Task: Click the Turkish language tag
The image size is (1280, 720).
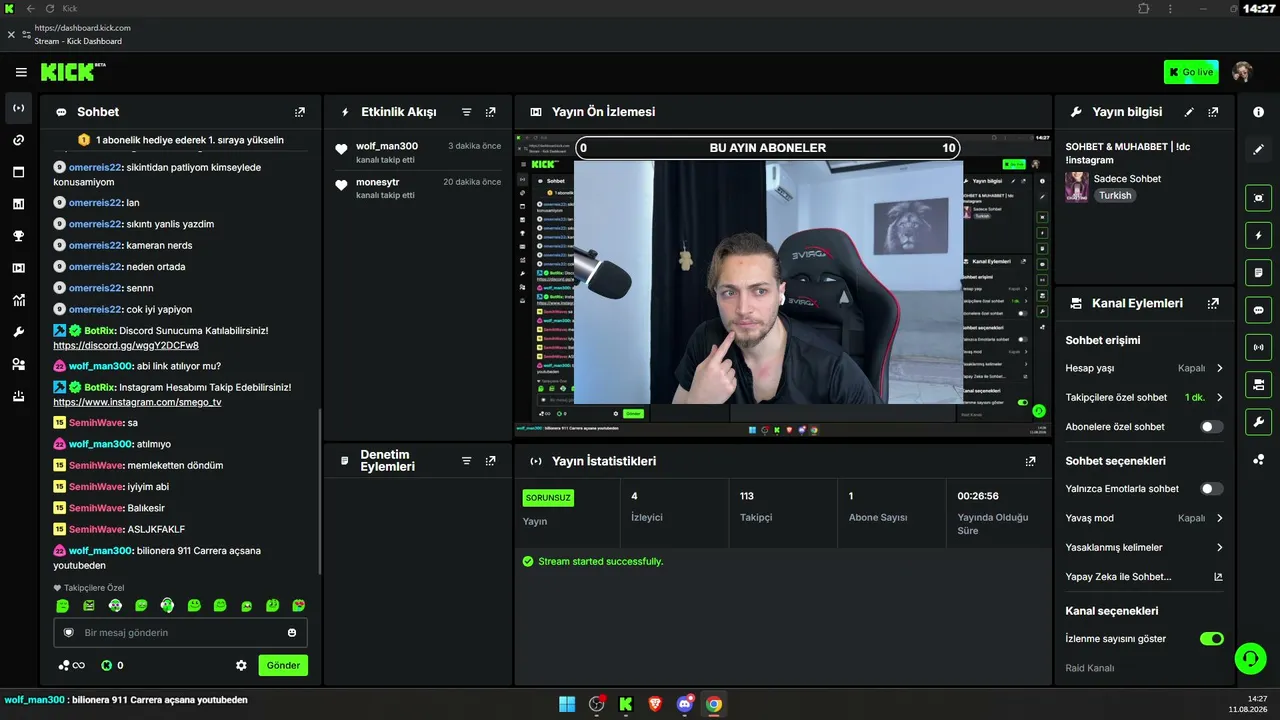Action: 1115,196
